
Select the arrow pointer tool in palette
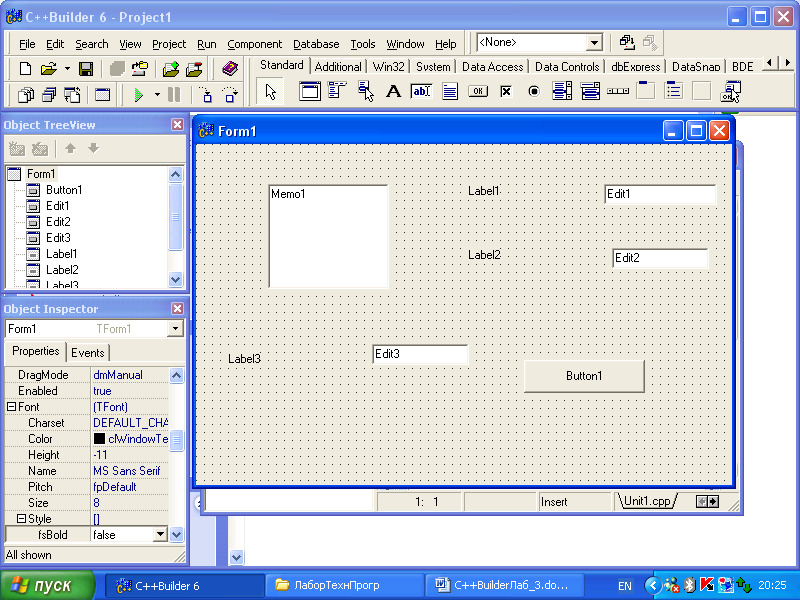coord(270,92)
